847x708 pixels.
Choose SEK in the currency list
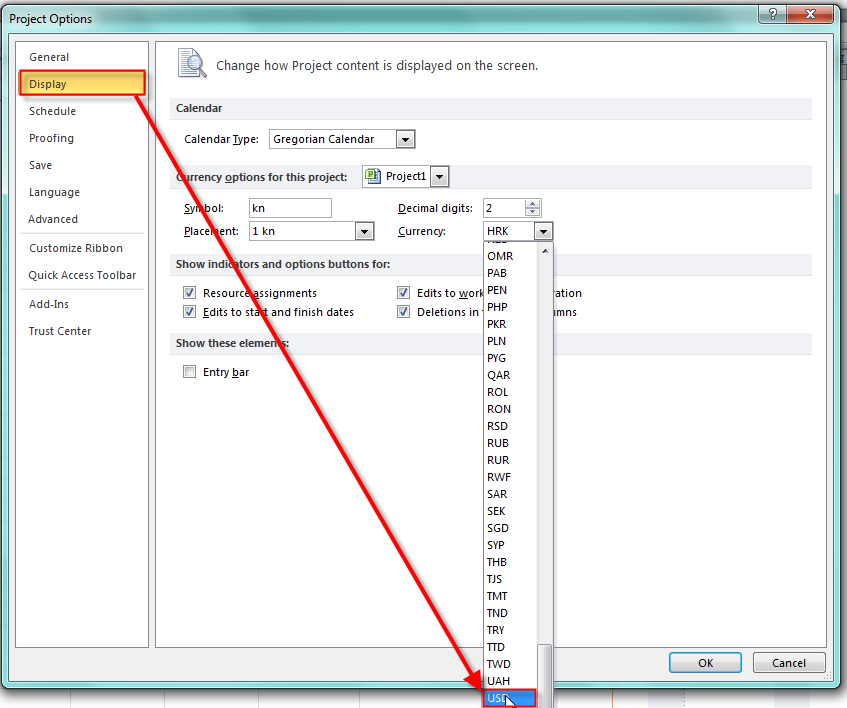click(497, 511)
